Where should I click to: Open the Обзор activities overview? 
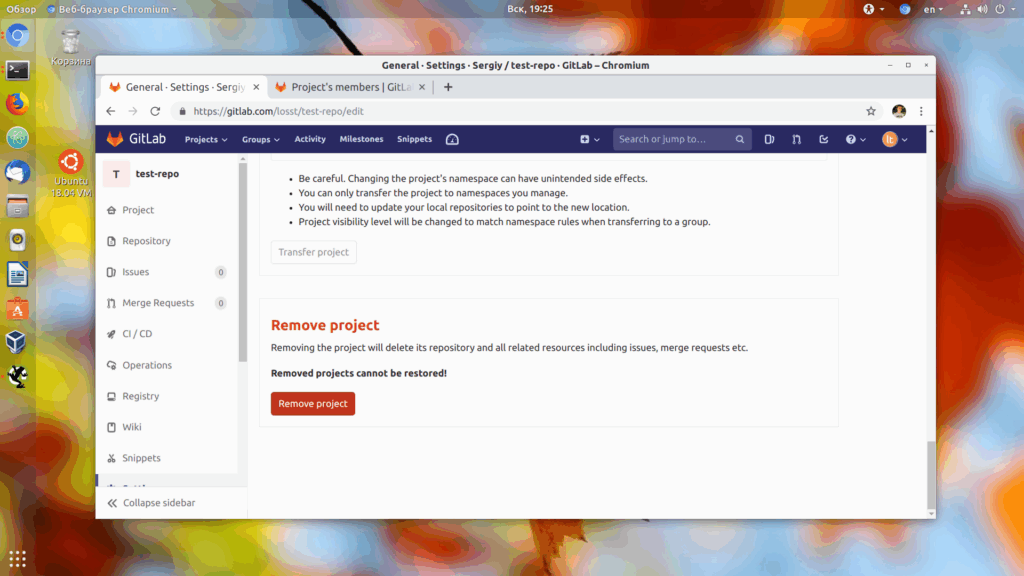tap(22, 9)
